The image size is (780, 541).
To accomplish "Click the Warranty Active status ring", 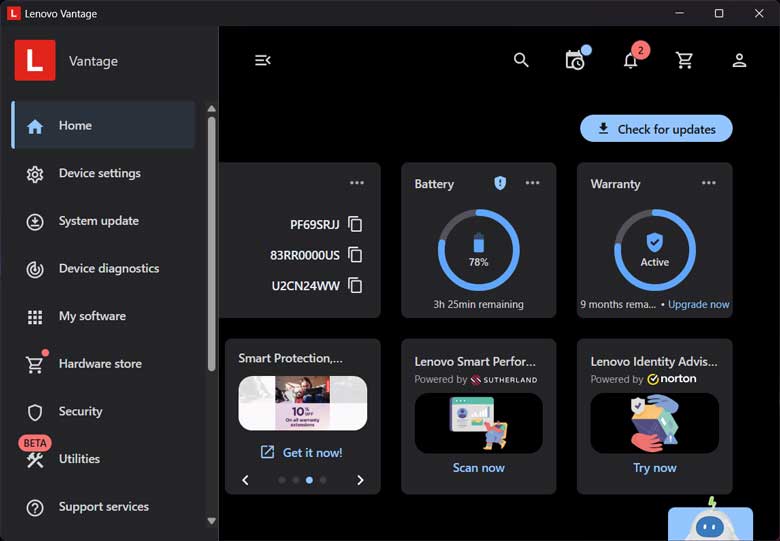I will click(x=655, y=250).
